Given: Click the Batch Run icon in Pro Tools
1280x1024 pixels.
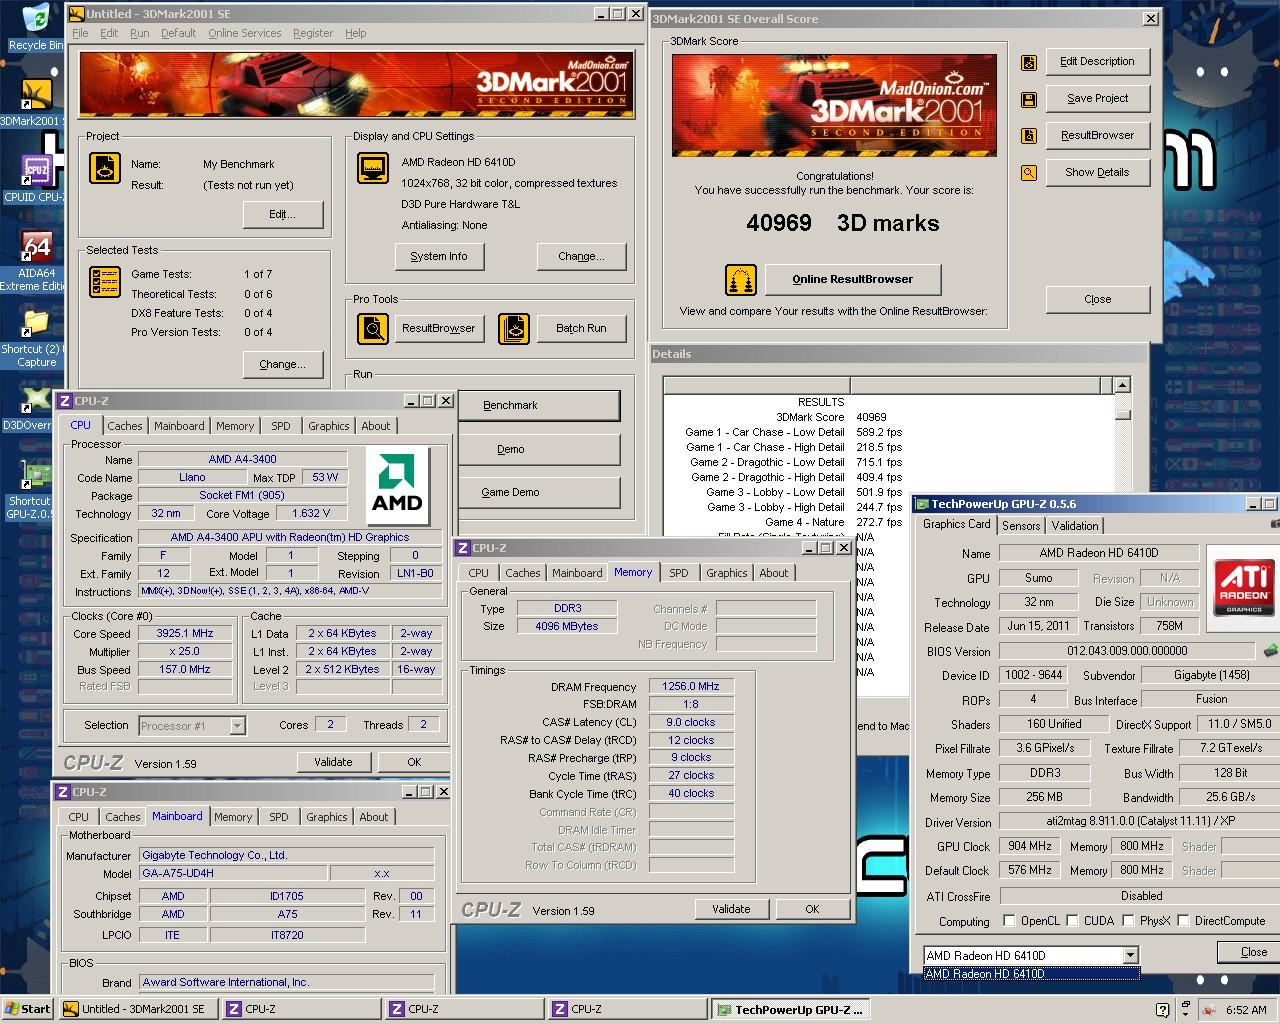Looking at the screenshot, I should [514, 328].
